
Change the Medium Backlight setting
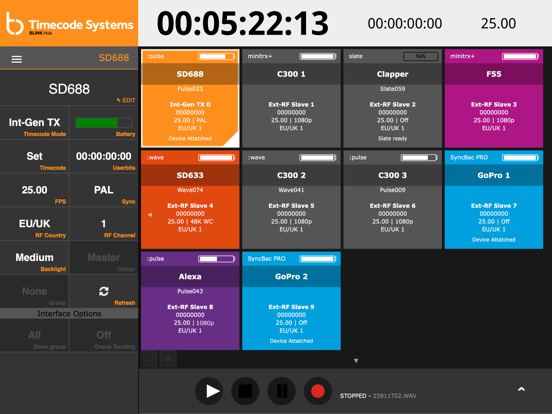(x=34, y=258)
